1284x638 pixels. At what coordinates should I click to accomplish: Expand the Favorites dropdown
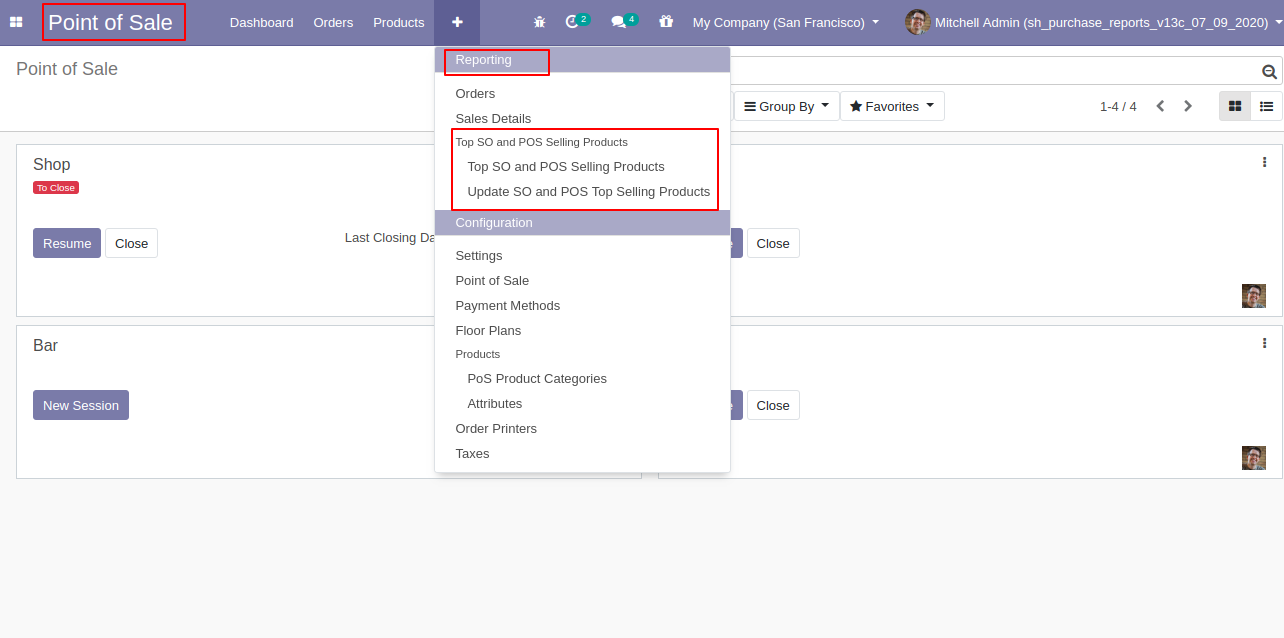coord(891,106)
